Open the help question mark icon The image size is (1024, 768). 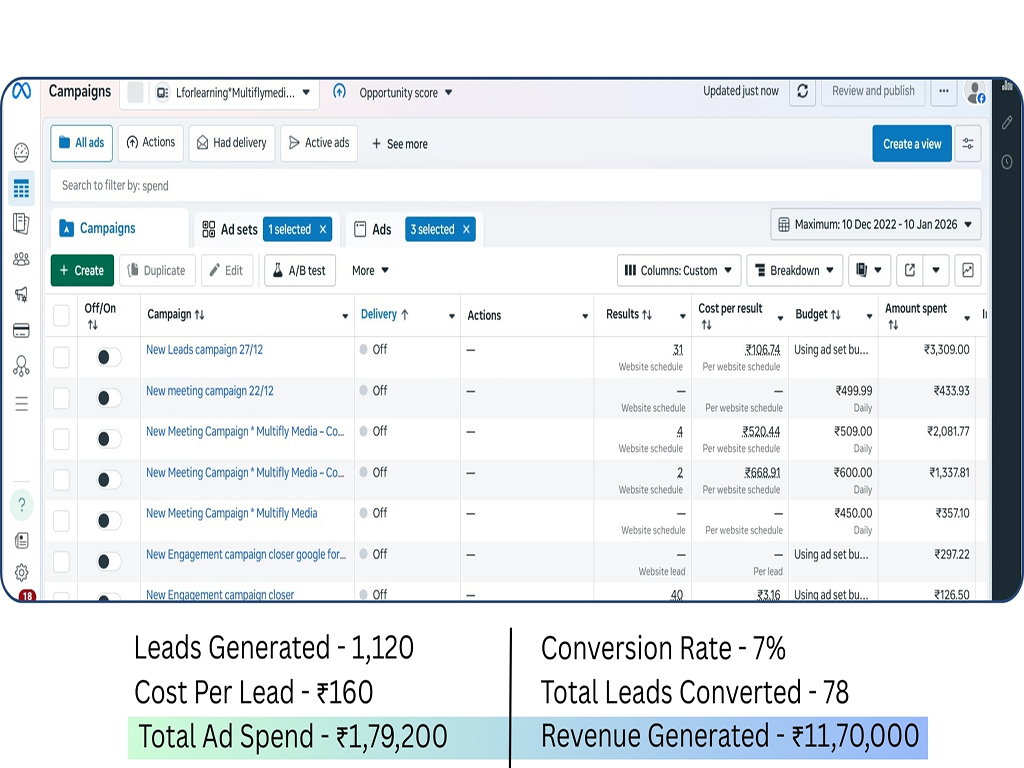click(21, 505)
